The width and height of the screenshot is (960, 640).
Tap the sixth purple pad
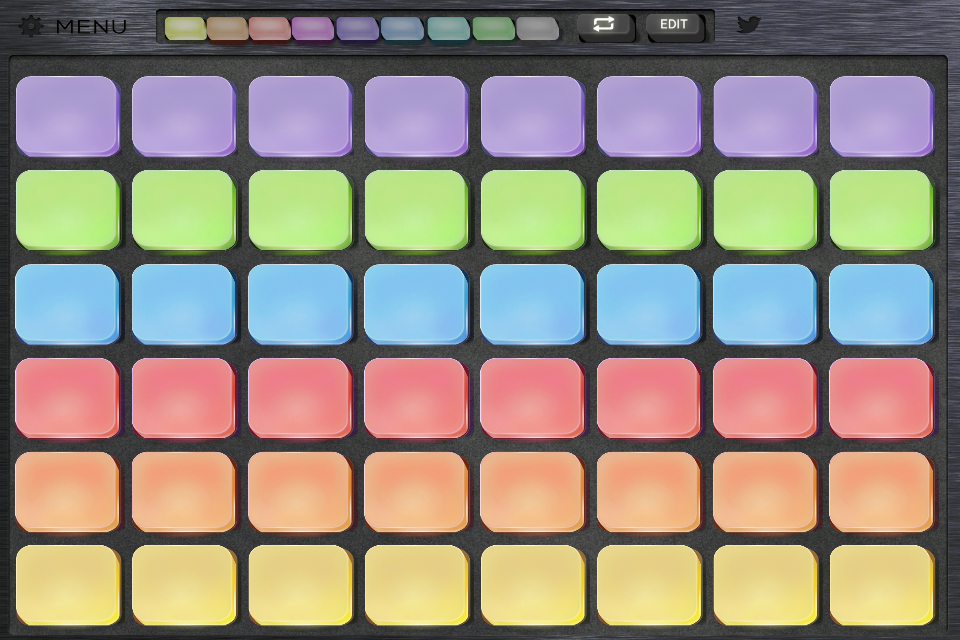click(x=649, y=116)
